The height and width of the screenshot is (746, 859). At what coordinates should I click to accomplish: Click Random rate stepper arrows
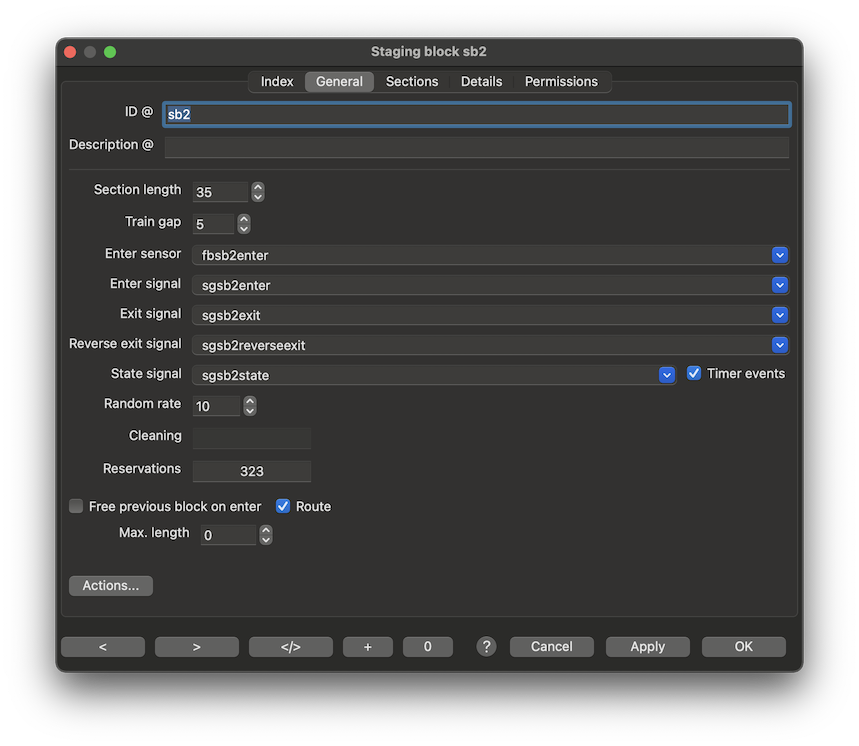pyautogui.click(x=250, y=406)
